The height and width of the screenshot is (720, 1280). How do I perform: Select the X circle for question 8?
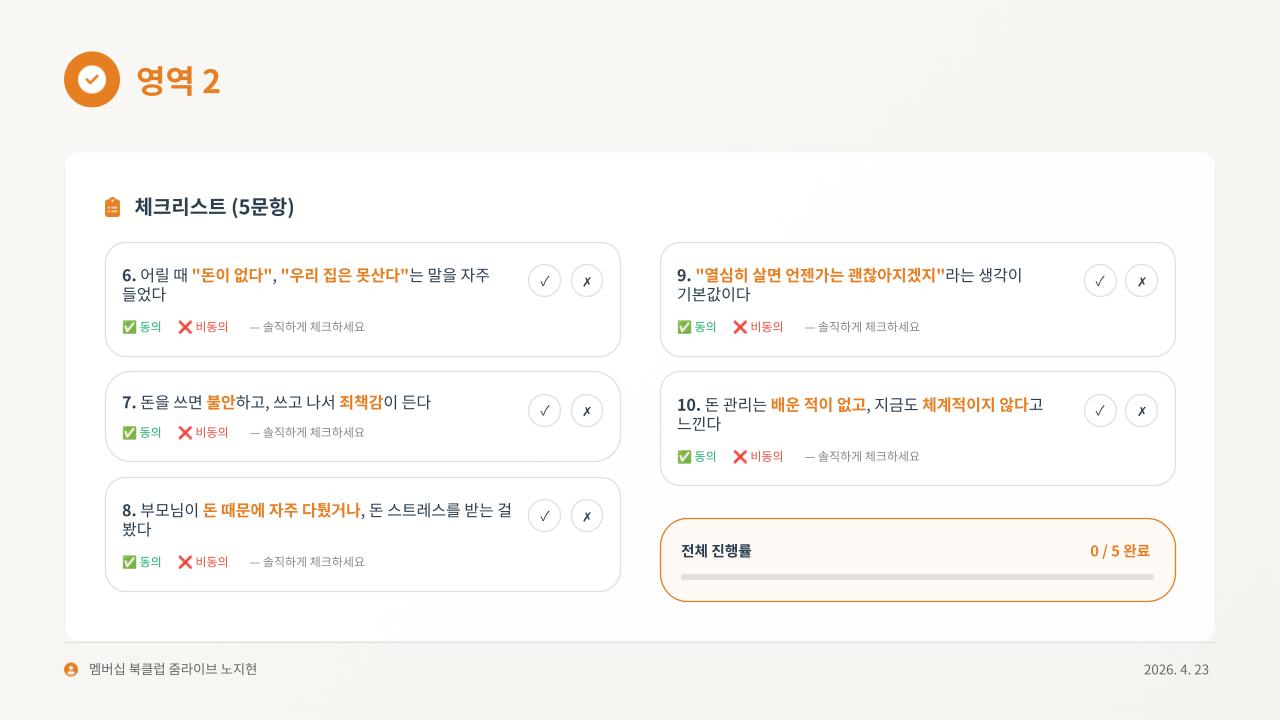tap(587, 516)
